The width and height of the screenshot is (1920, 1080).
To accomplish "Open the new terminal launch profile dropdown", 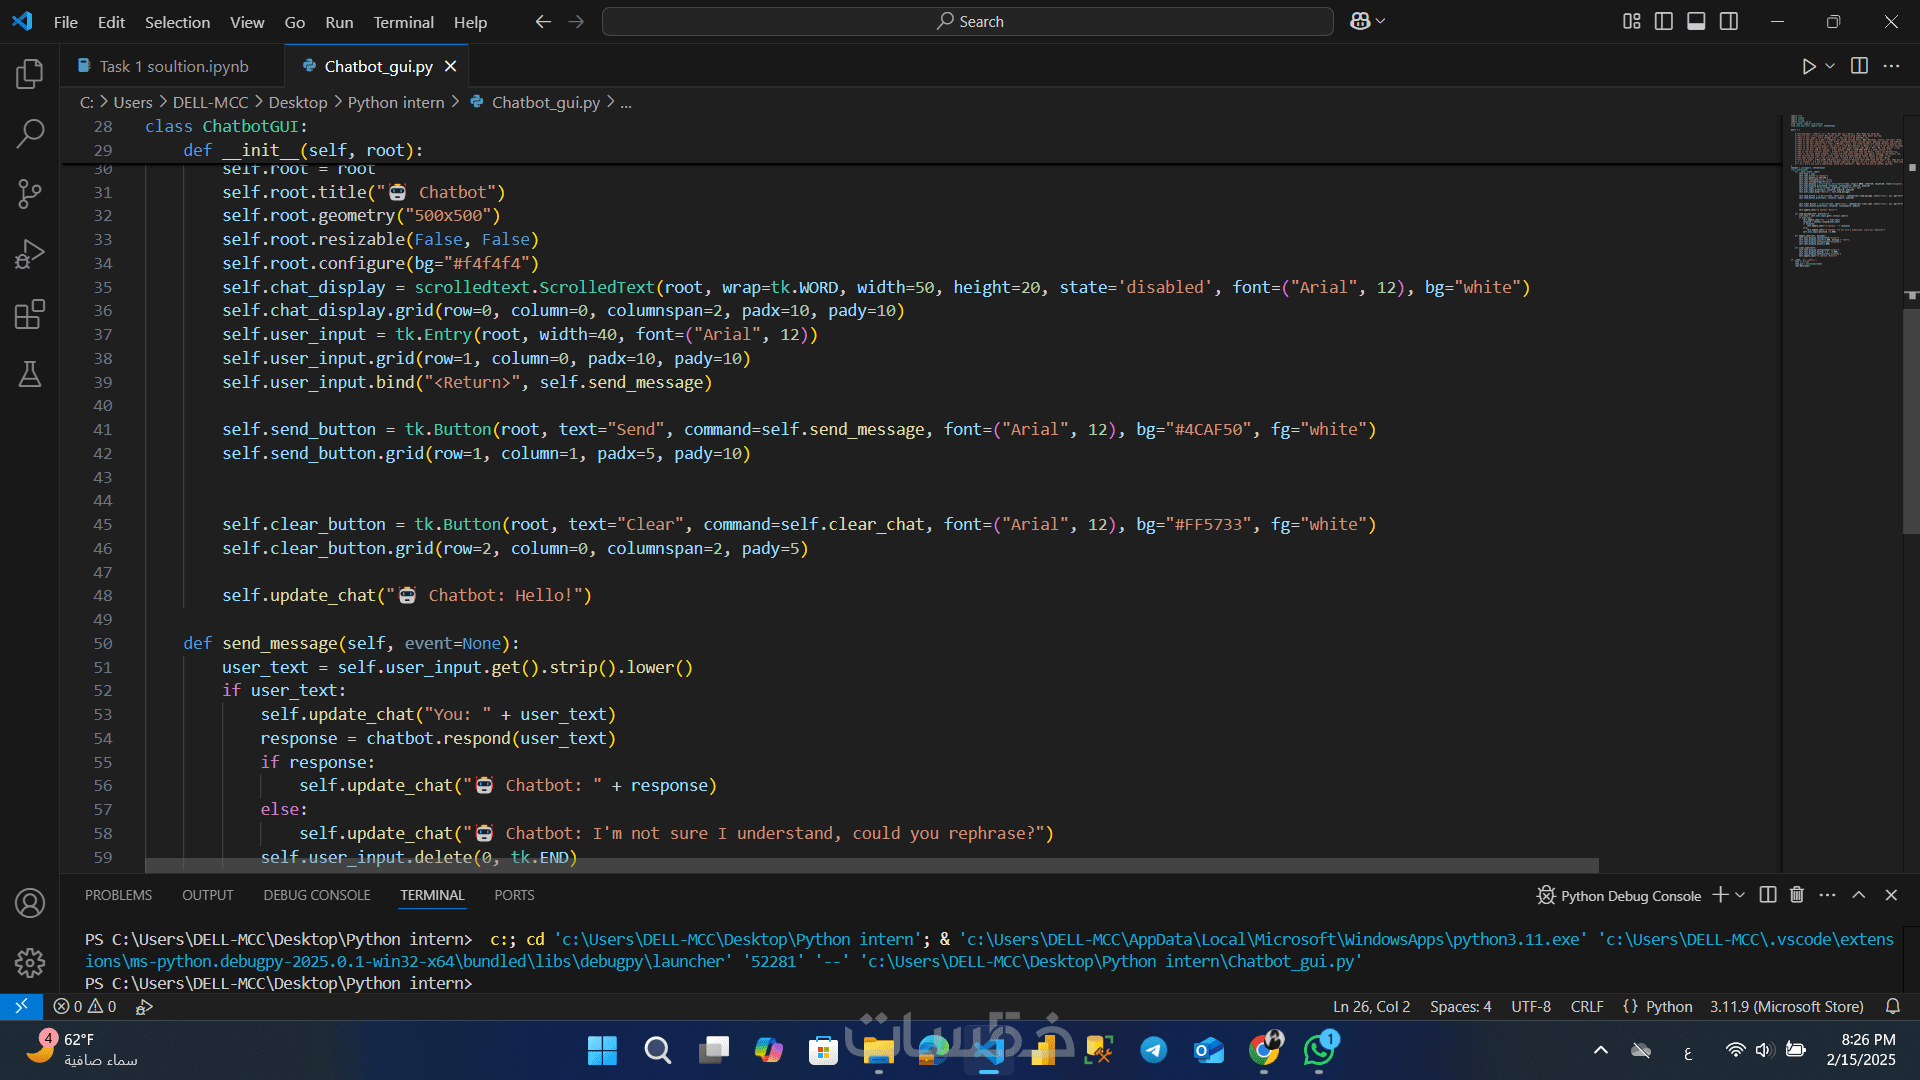I will (x=1741, y=895).
